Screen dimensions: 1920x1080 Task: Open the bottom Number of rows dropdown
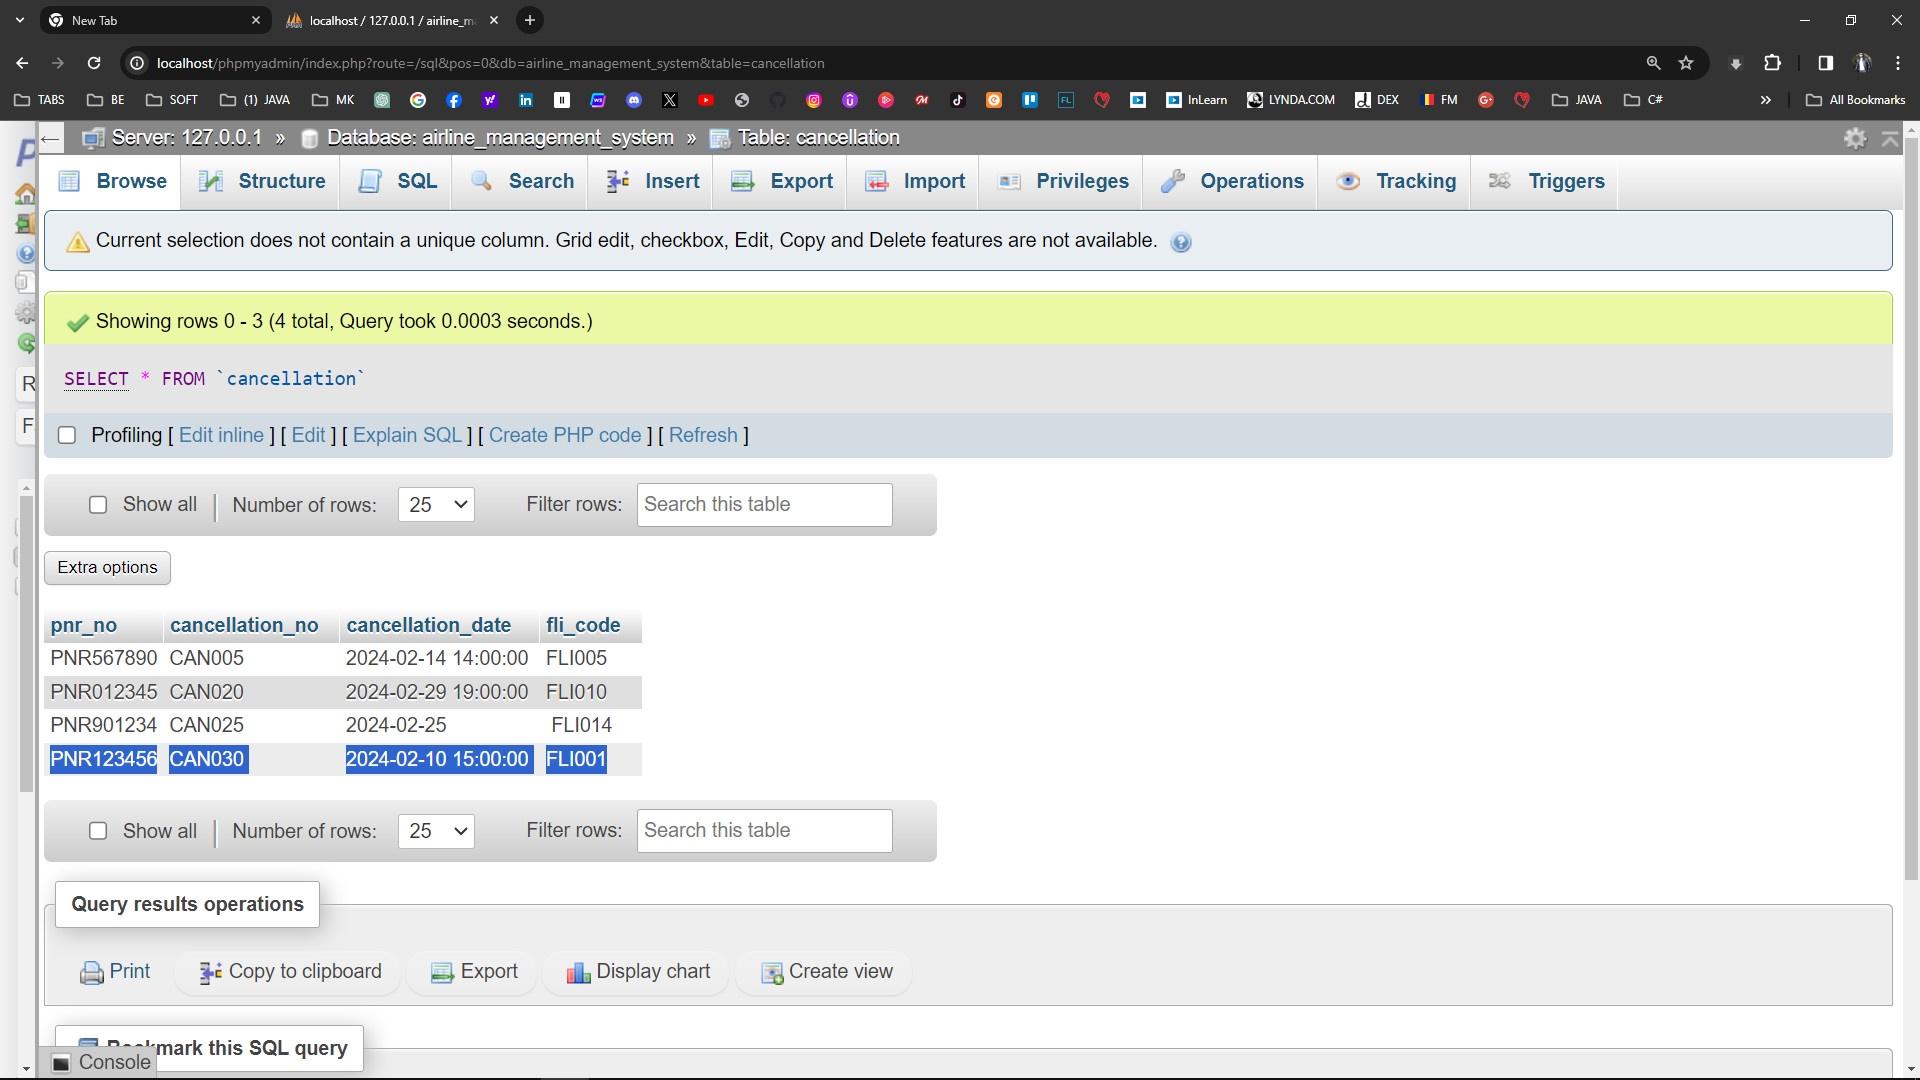tap(436, 831)
